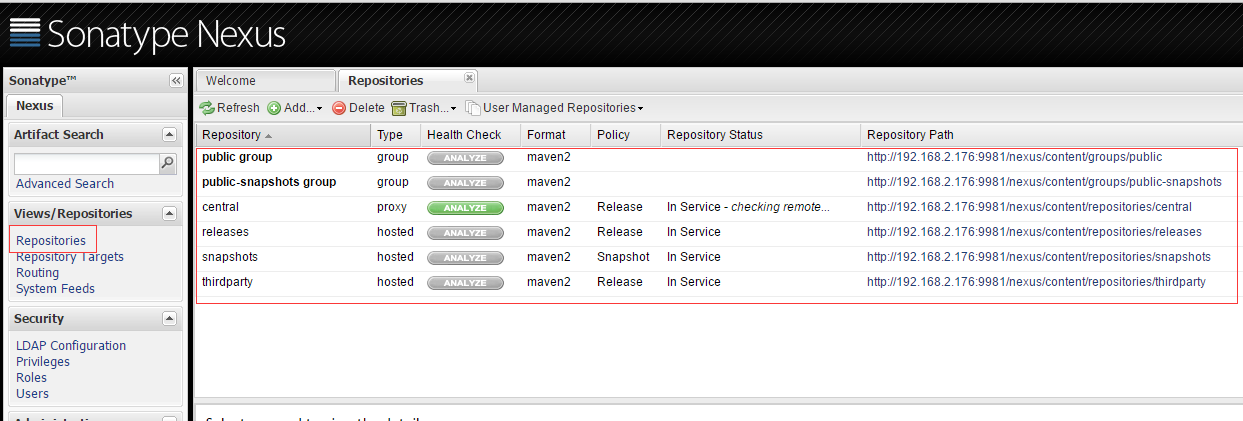Click the Policy column header
Screen dimensions: 1243x421
pos(625,135)
